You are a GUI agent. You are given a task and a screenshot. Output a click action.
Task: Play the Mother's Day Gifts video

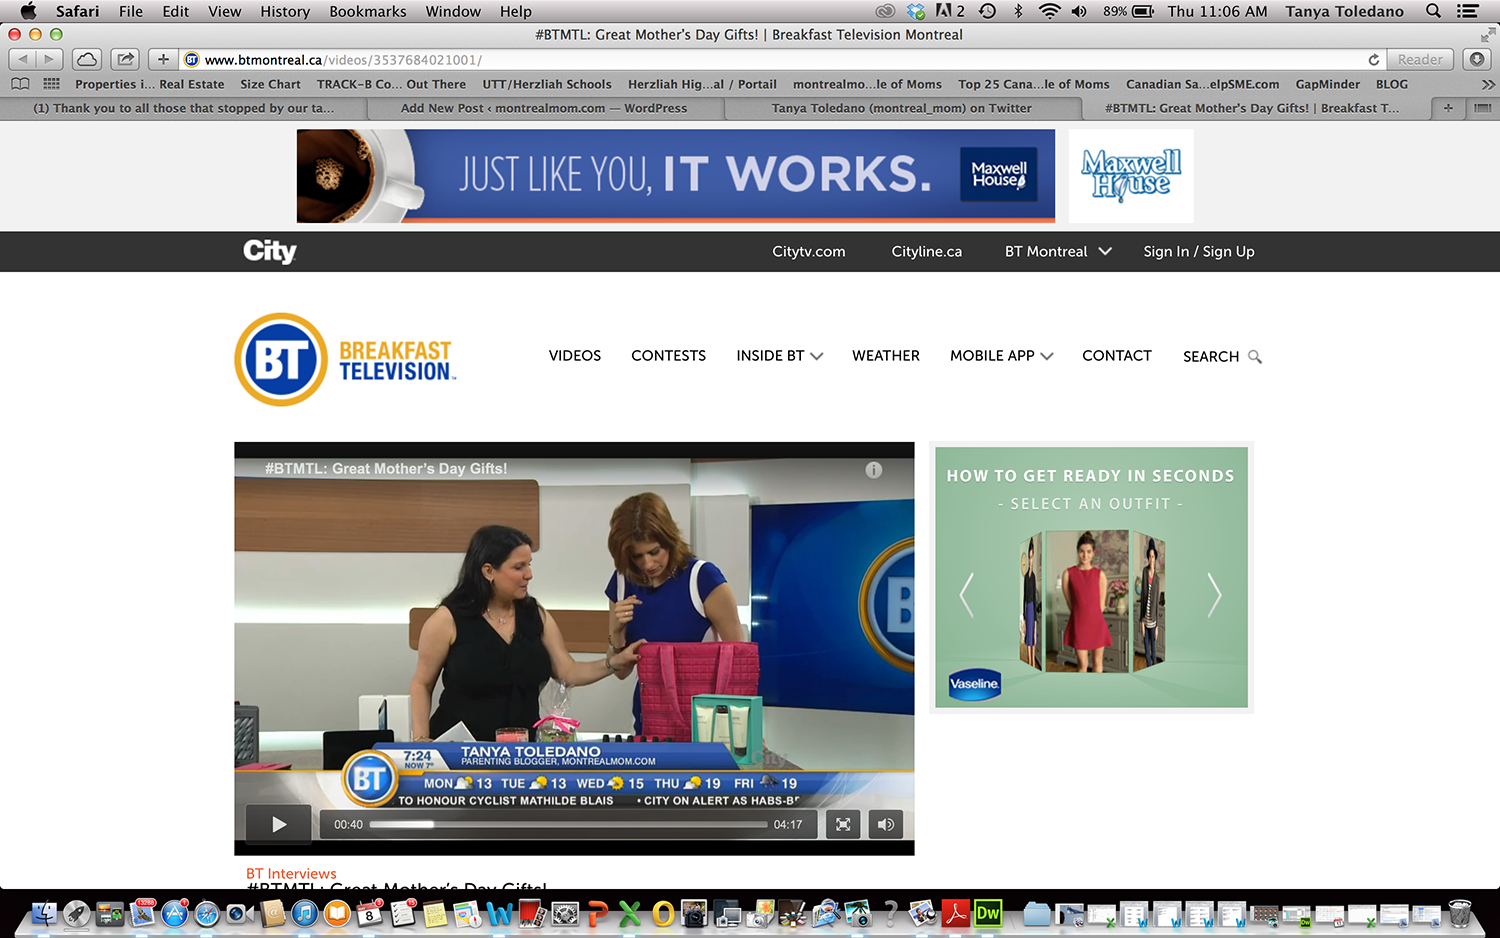click(x=279, y=824)
